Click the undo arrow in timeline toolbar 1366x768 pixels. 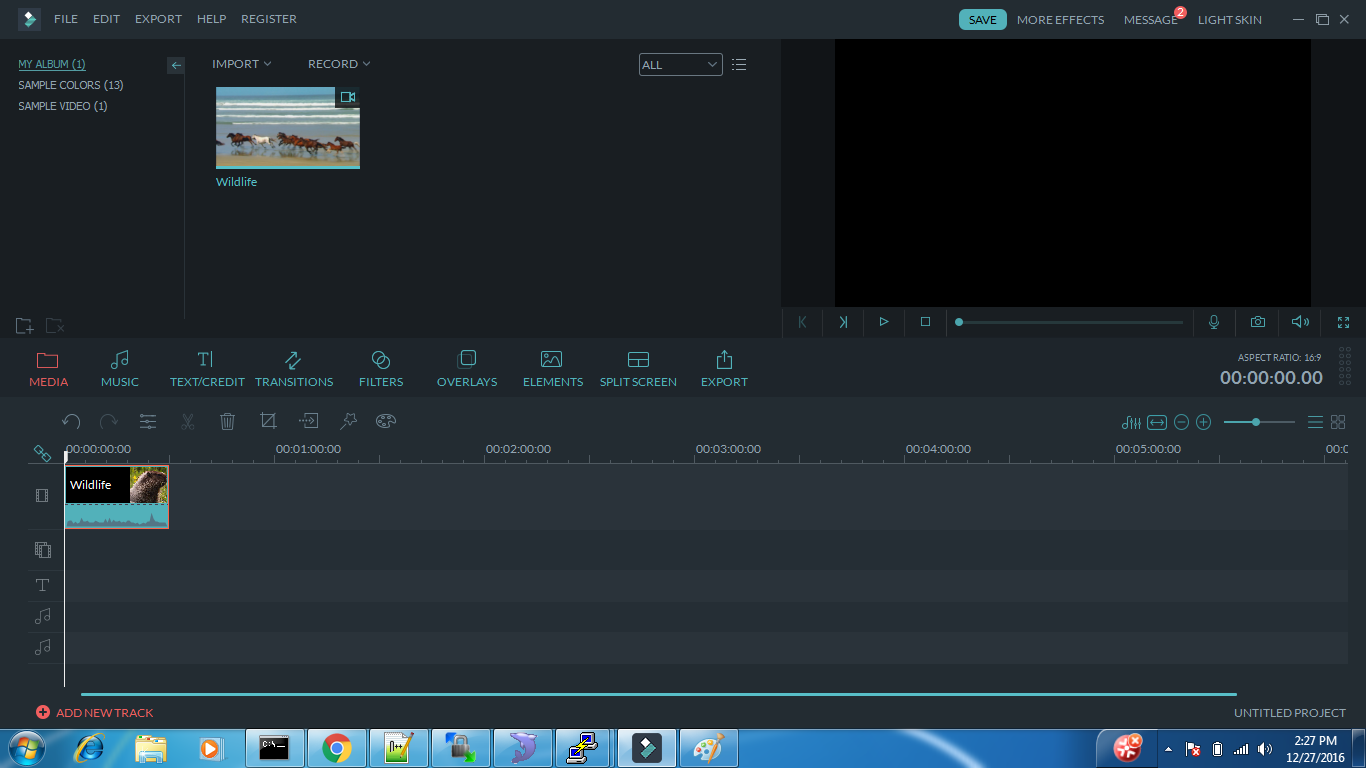tap(71, 422)
